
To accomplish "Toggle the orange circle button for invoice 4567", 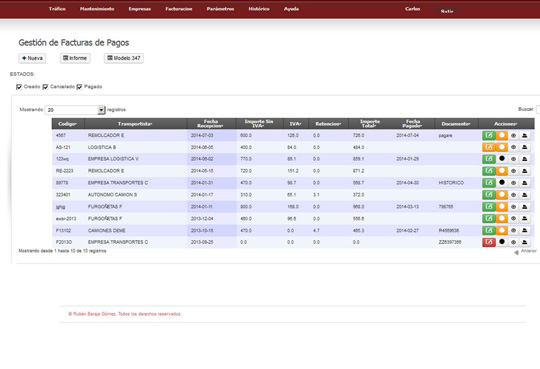I will (502, 135).
